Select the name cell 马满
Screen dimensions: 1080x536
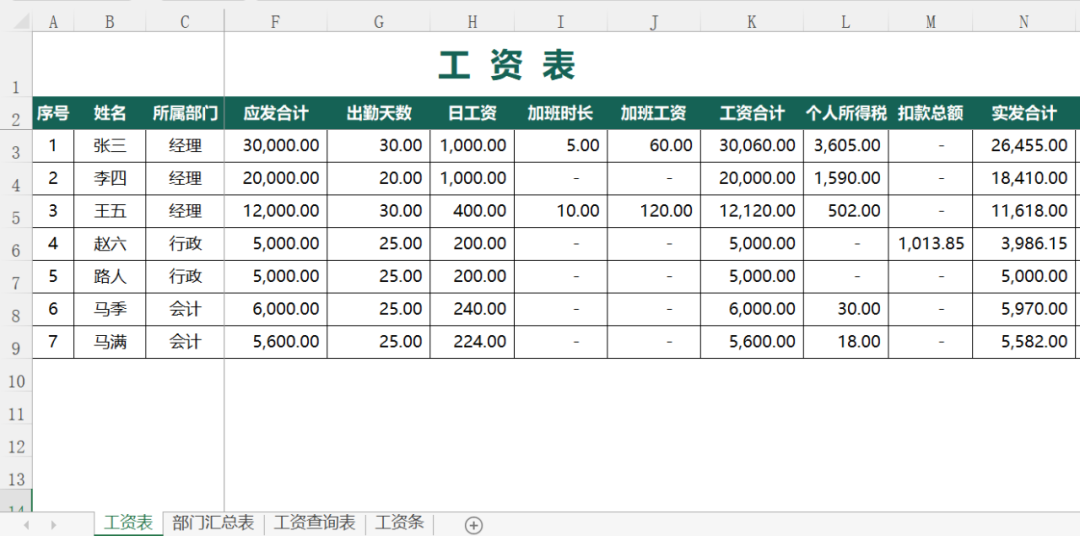110,342
